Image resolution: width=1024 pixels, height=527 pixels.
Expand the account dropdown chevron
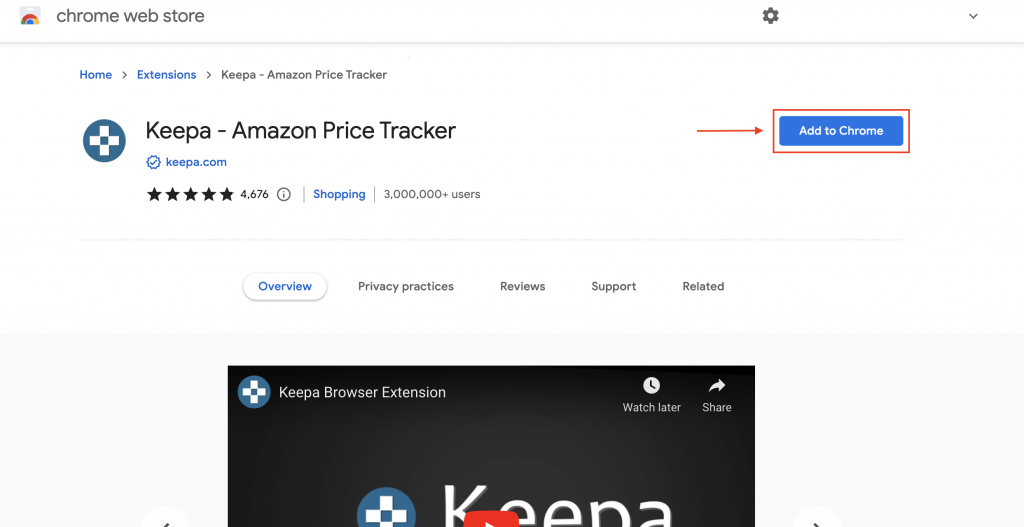pyautogui.click(x=973, y=16)
